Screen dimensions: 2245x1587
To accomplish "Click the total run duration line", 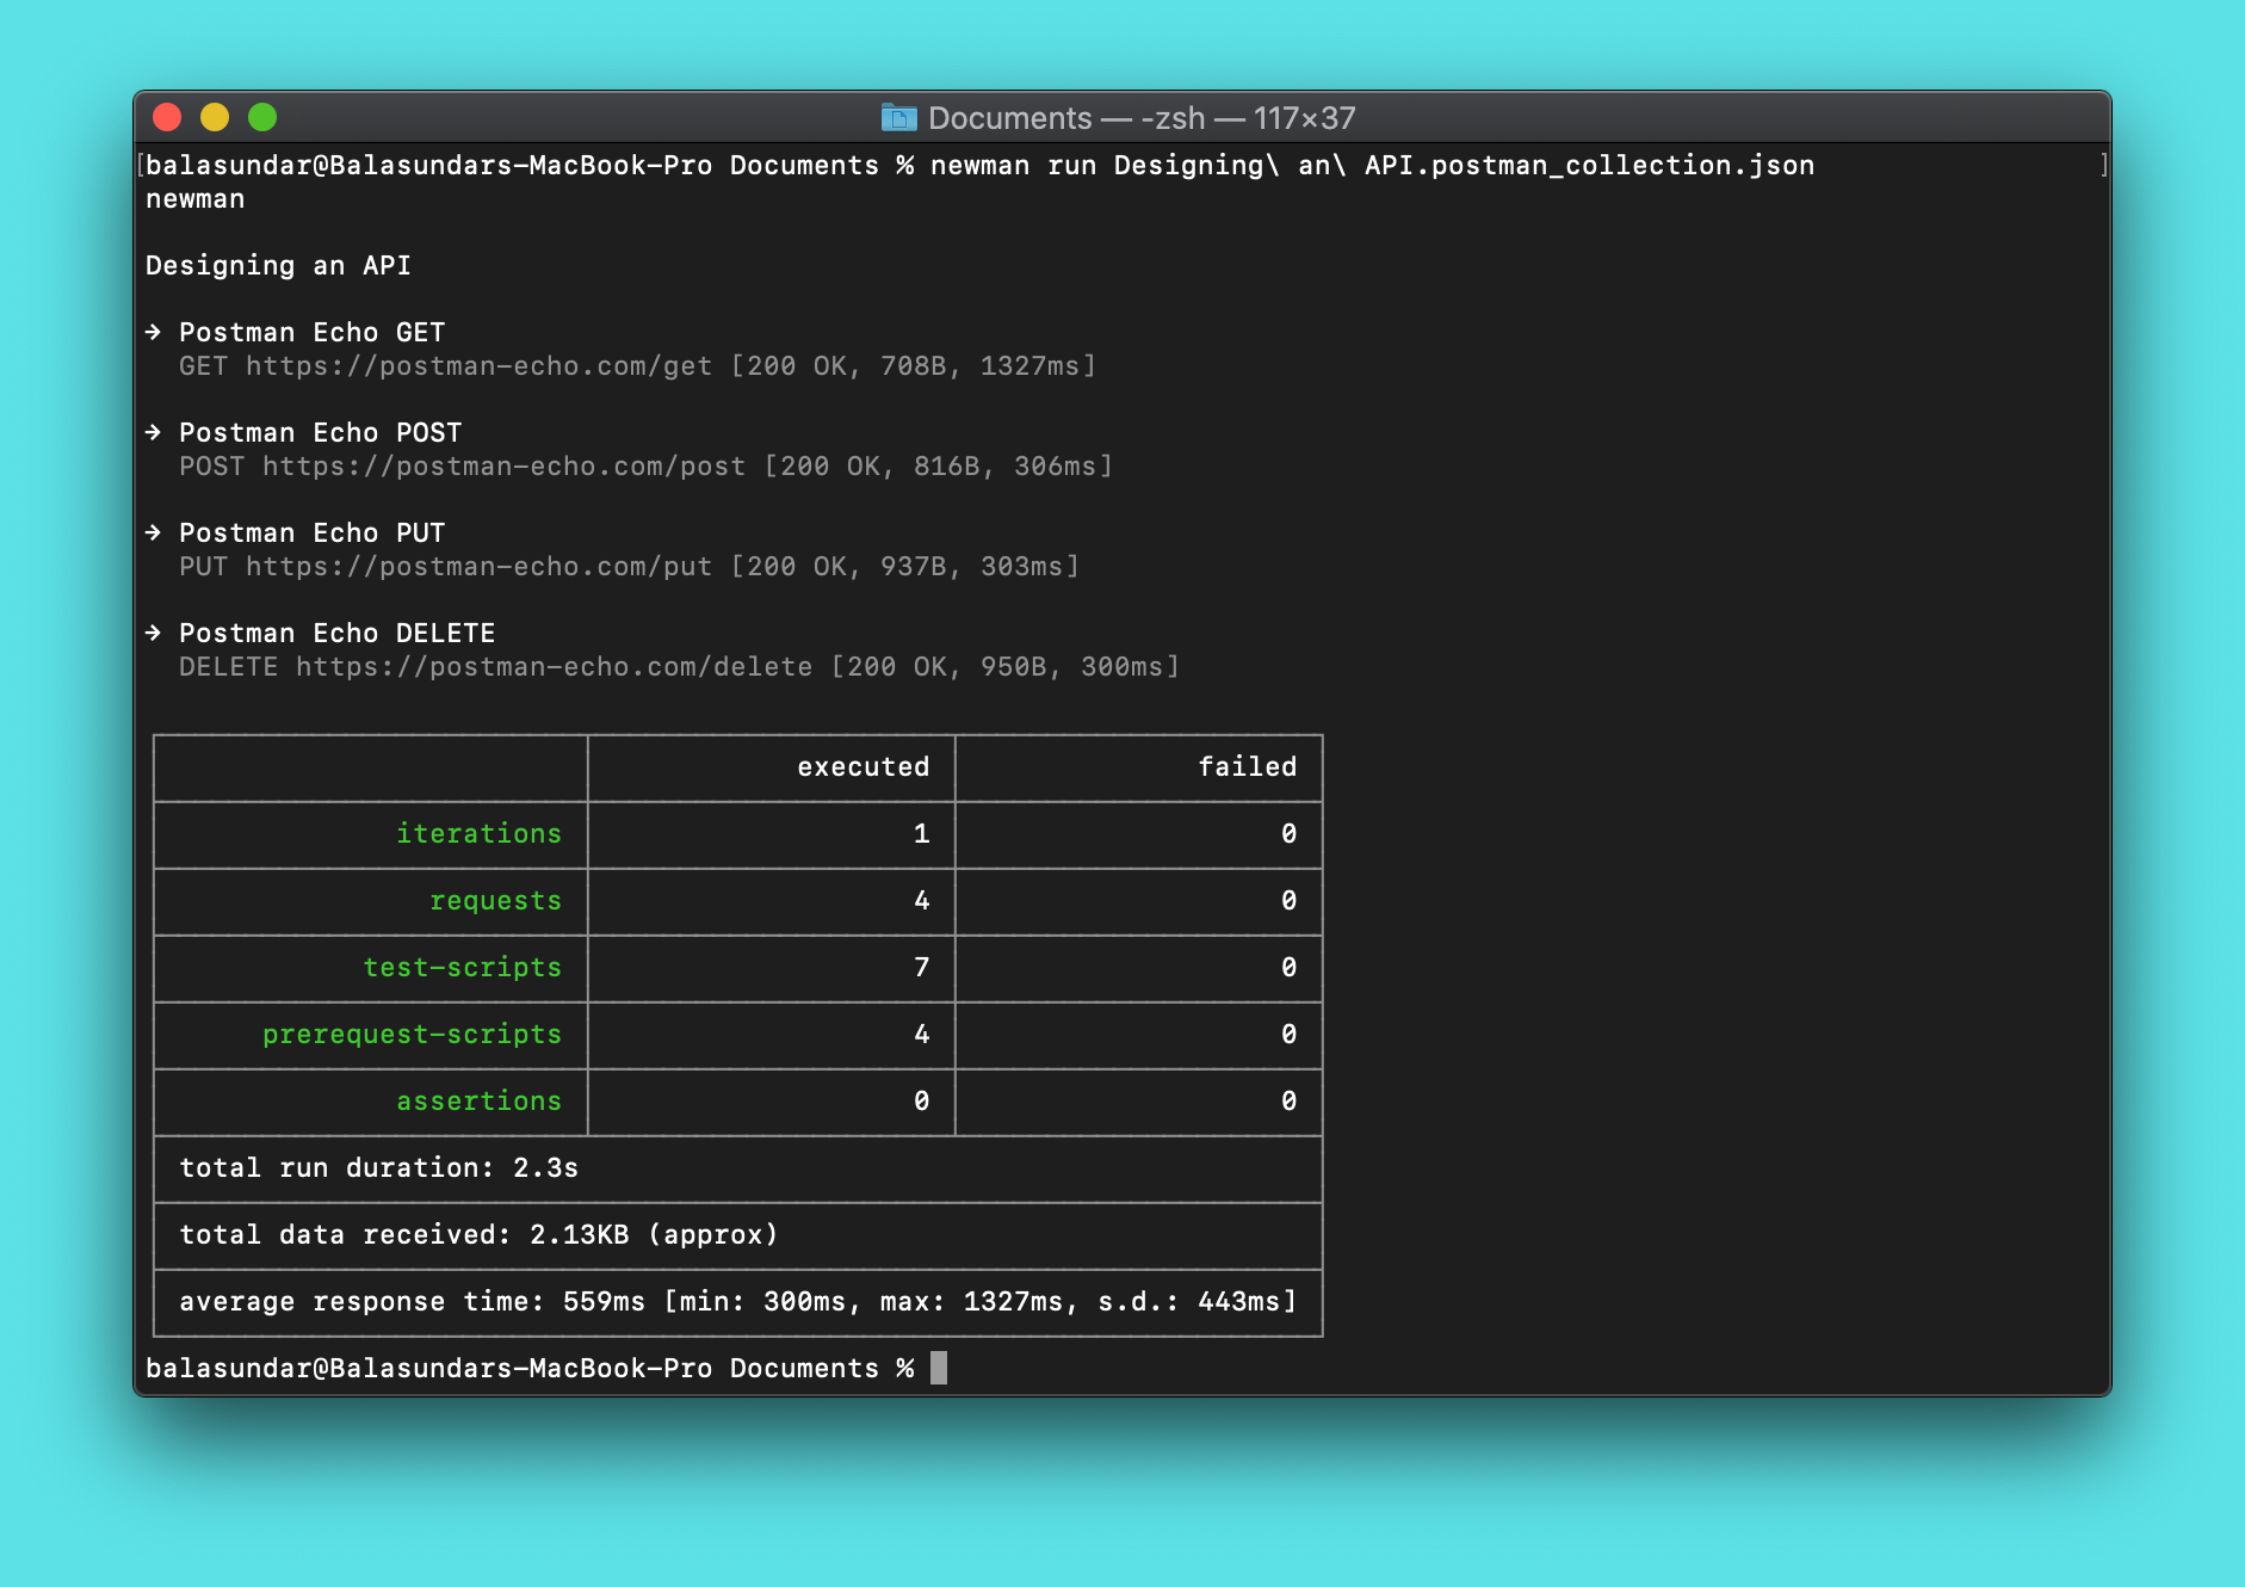I will point(379,1168).
